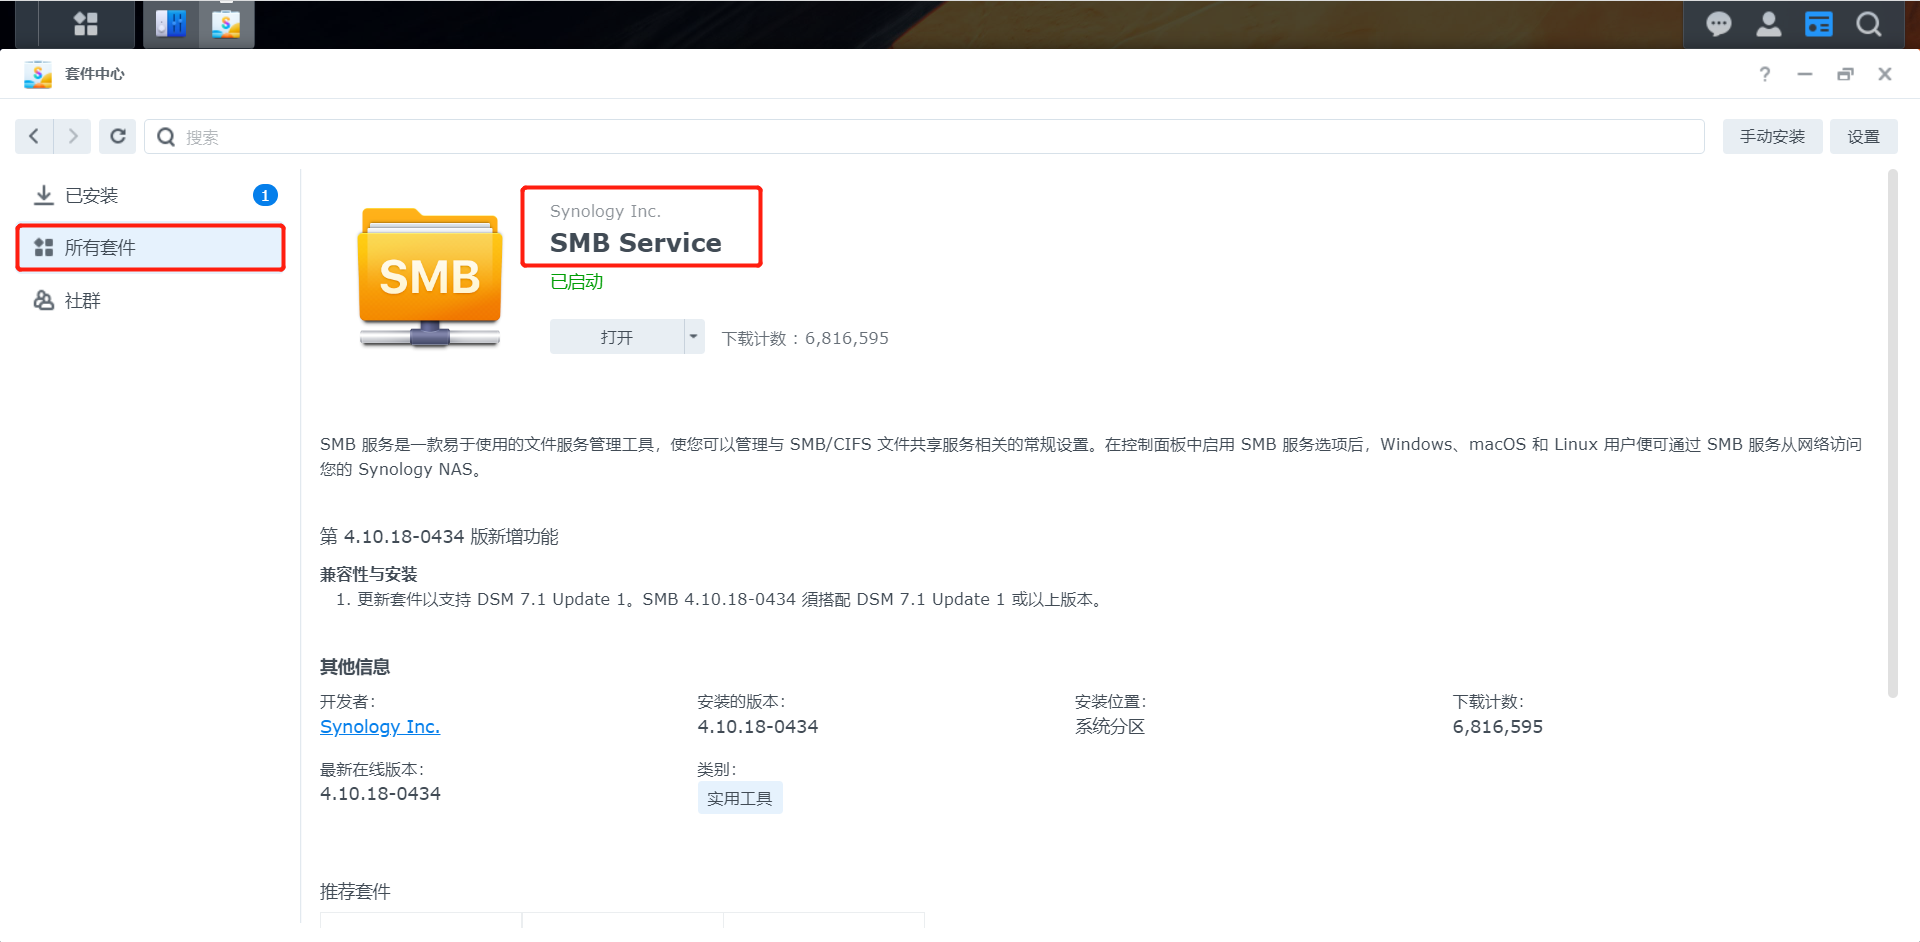The height and width of the screenshot is (942, 1920).
Task: Maximize the Package Center window
Action: 1845,74
